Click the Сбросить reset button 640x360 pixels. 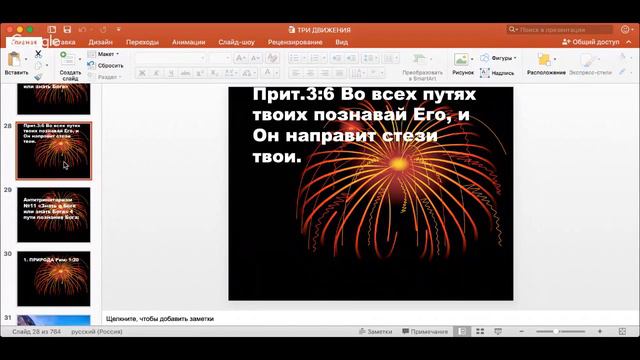pos(105,65)
